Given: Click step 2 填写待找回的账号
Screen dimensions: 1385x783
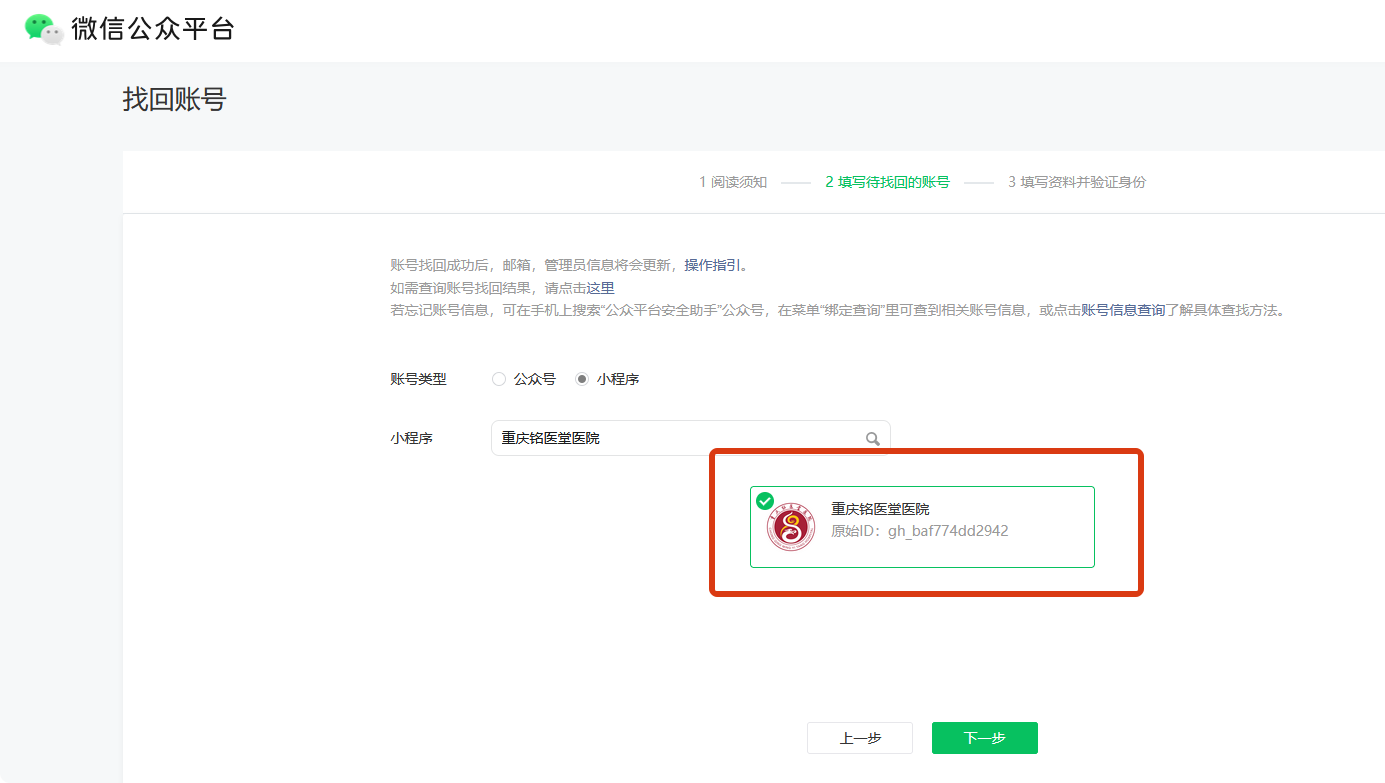Looking at the screenshot, I should 887,182.
